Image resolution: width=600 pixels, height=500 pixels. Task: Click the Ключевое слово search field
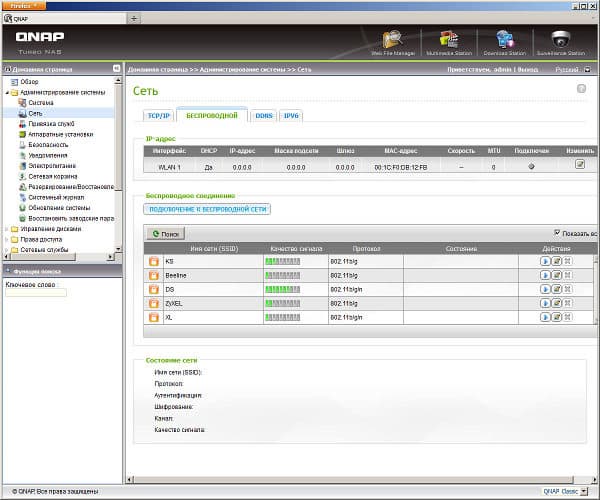(36, 293)
